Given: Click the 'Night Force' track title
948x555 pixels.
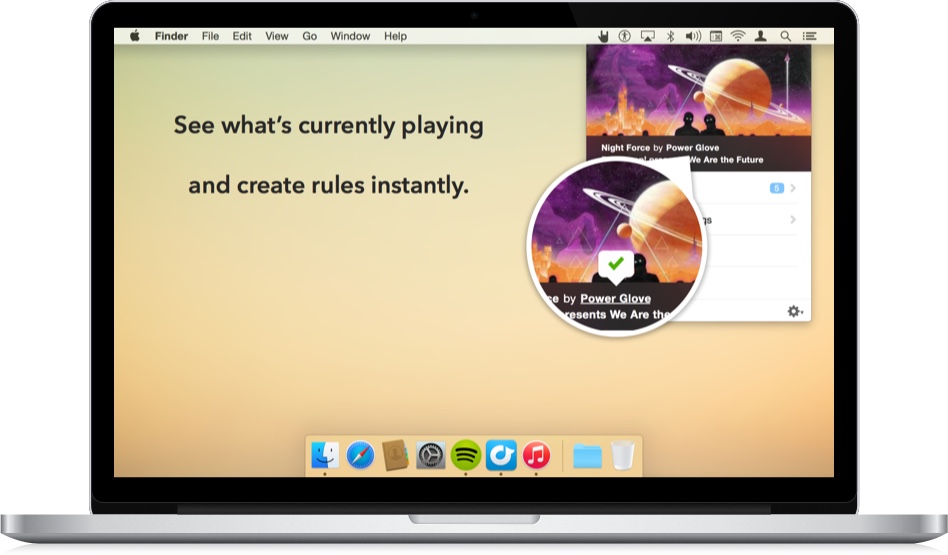Looking at the screenshot, I should (625, 148).
